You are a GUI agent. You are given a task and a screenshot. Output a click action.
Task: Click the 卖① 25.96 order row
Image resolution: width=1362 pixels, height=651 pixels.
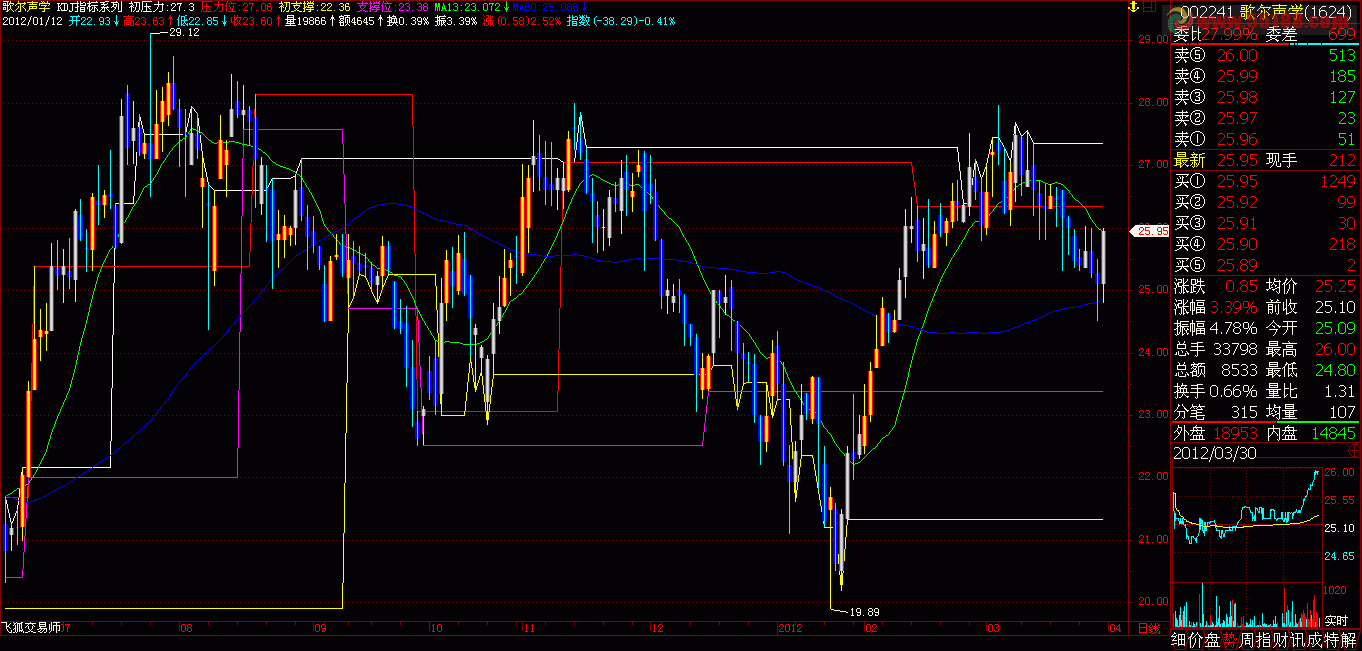1265,139
